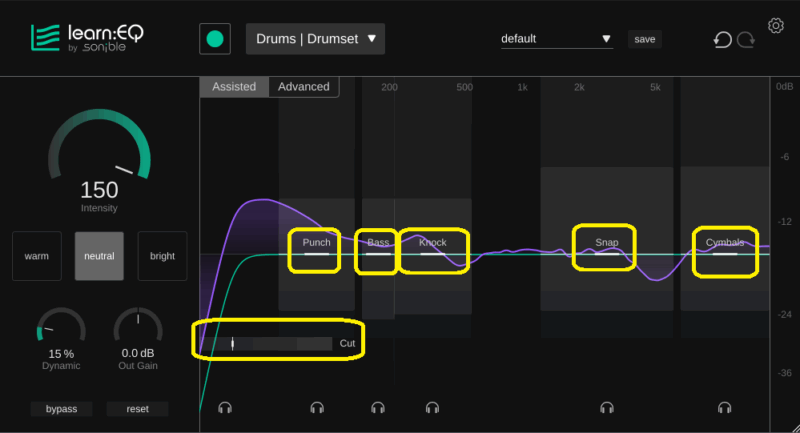Solo the Cymbals band headphone icon
This screenshot has width=800, height=433.
click(x=725, y=408)
